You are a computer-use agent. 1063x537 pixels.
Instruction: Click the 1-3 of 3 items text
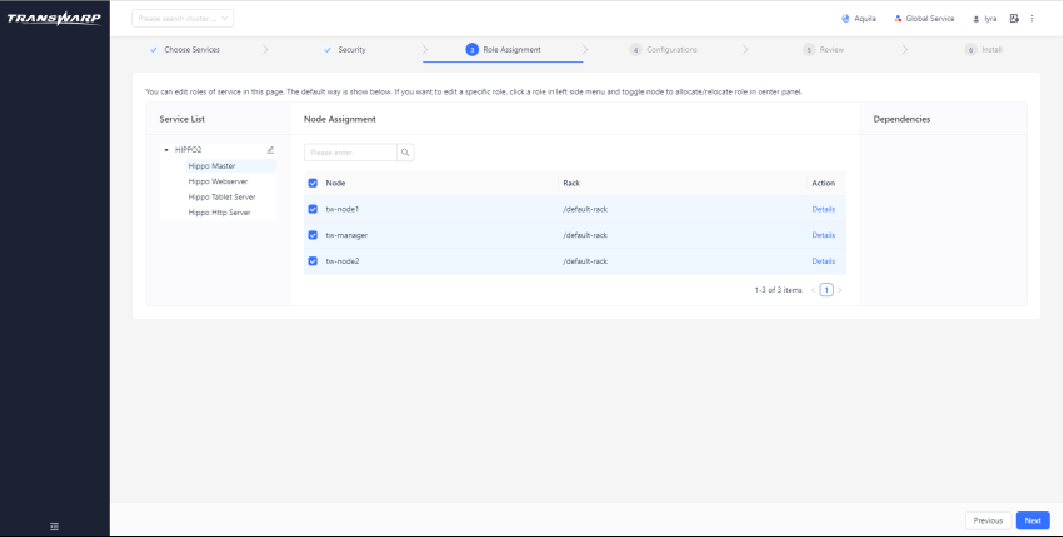[778, 290]
